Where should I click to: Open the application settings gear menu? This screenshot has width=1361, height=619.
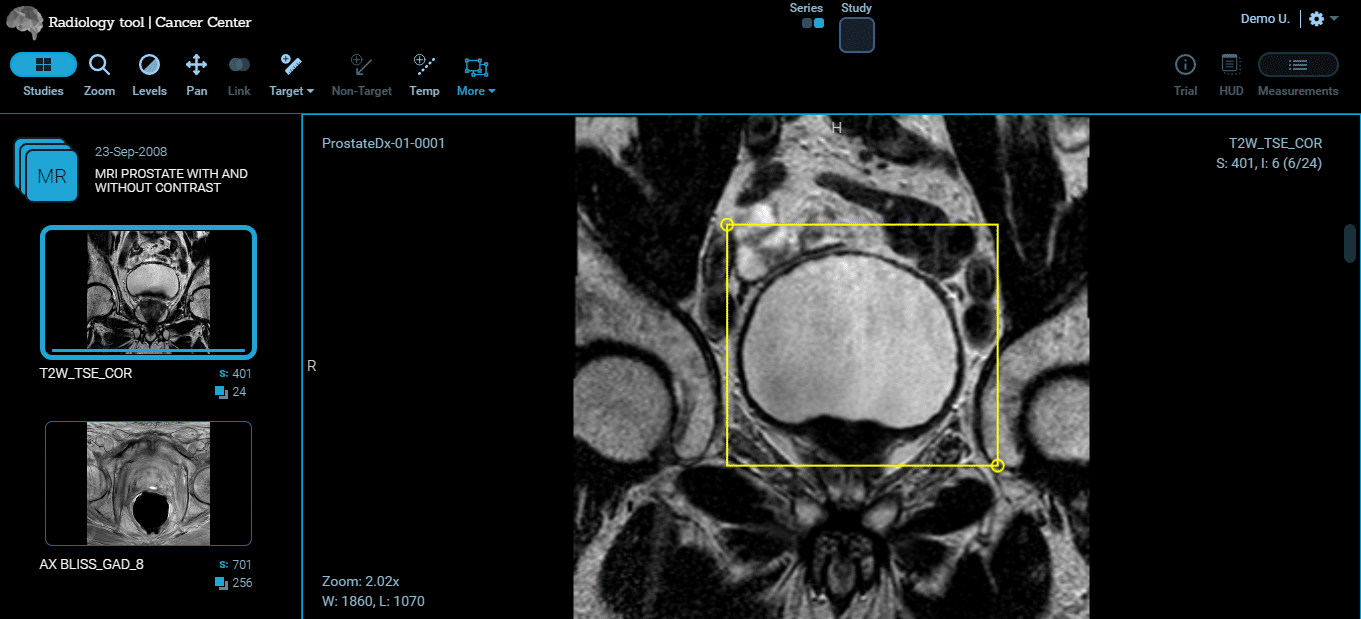click(x=1317, y=17)
